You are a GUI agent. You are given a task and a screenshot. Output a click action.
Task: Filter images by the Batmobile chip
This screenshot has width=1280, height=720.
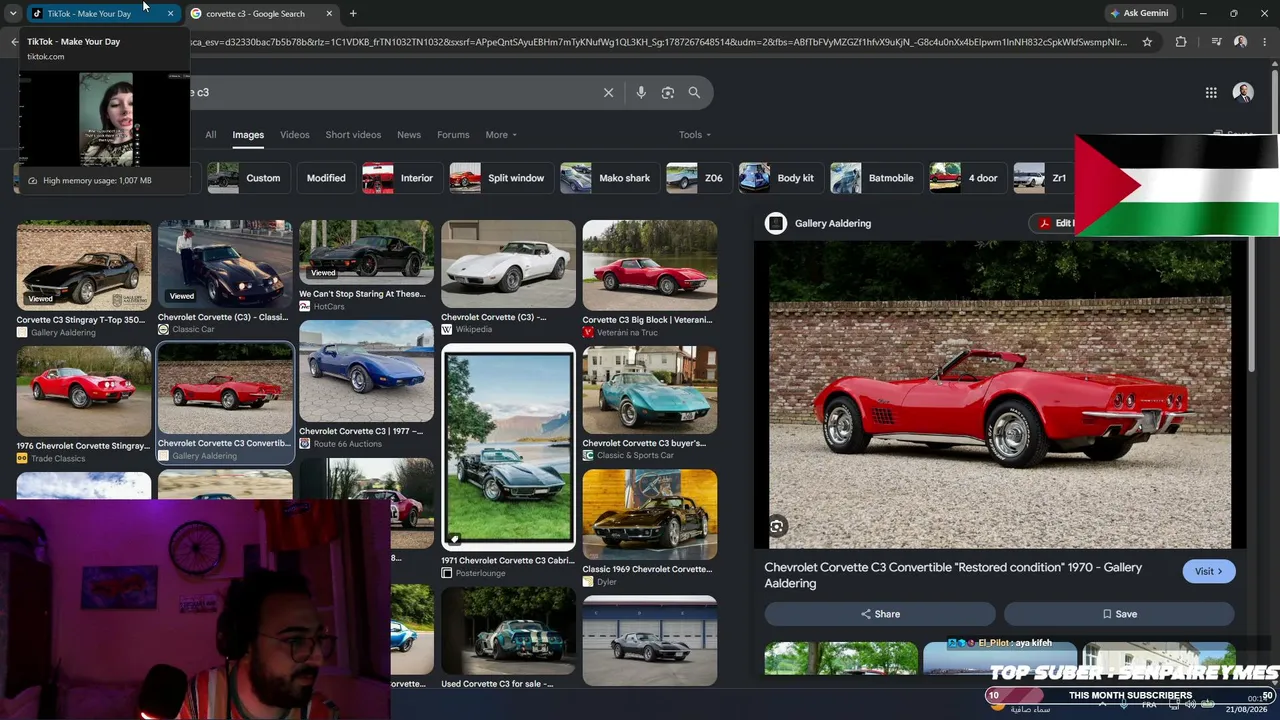[876, 178]
